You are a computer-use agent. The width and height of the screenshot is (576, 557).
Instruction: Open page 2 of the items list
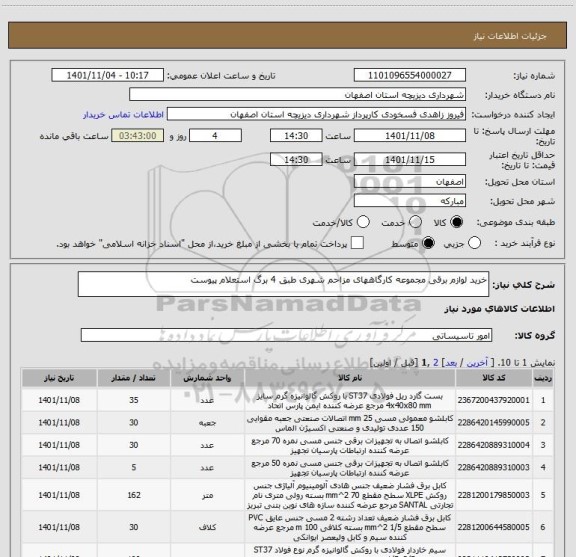436,363
